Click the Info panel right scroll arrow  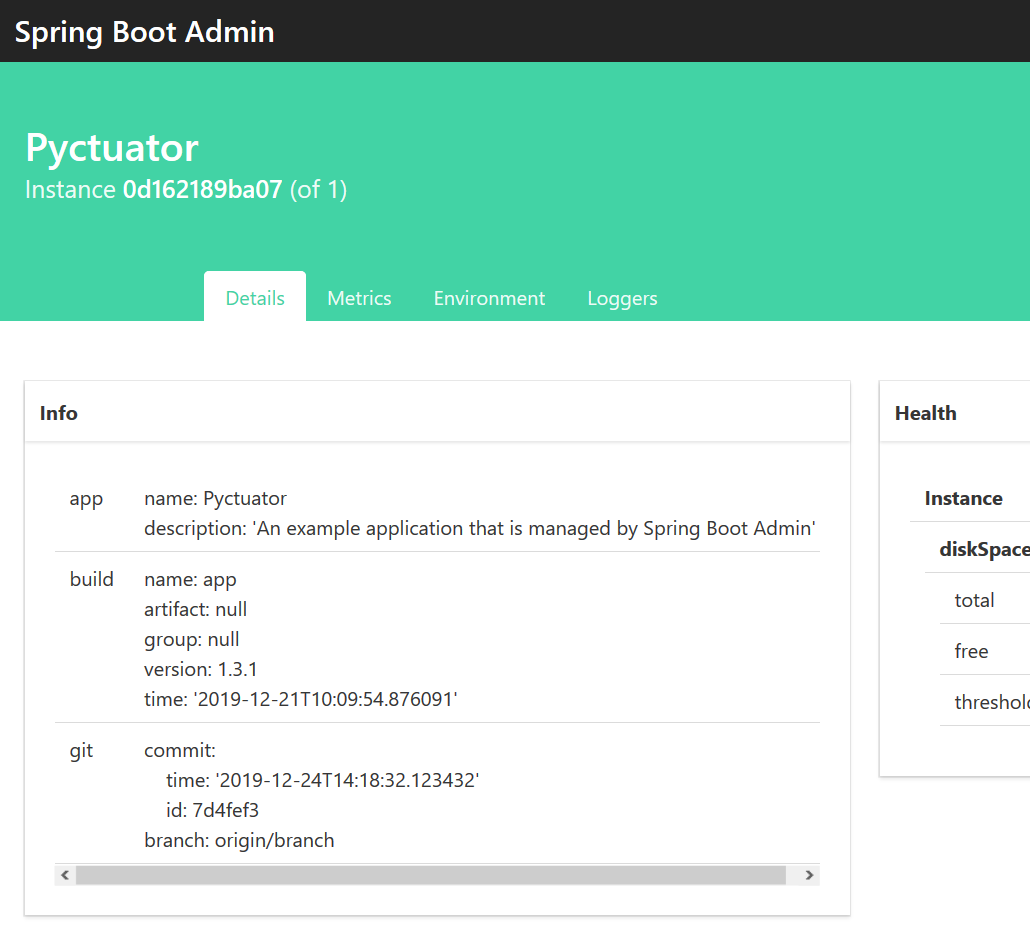[809, 875]
